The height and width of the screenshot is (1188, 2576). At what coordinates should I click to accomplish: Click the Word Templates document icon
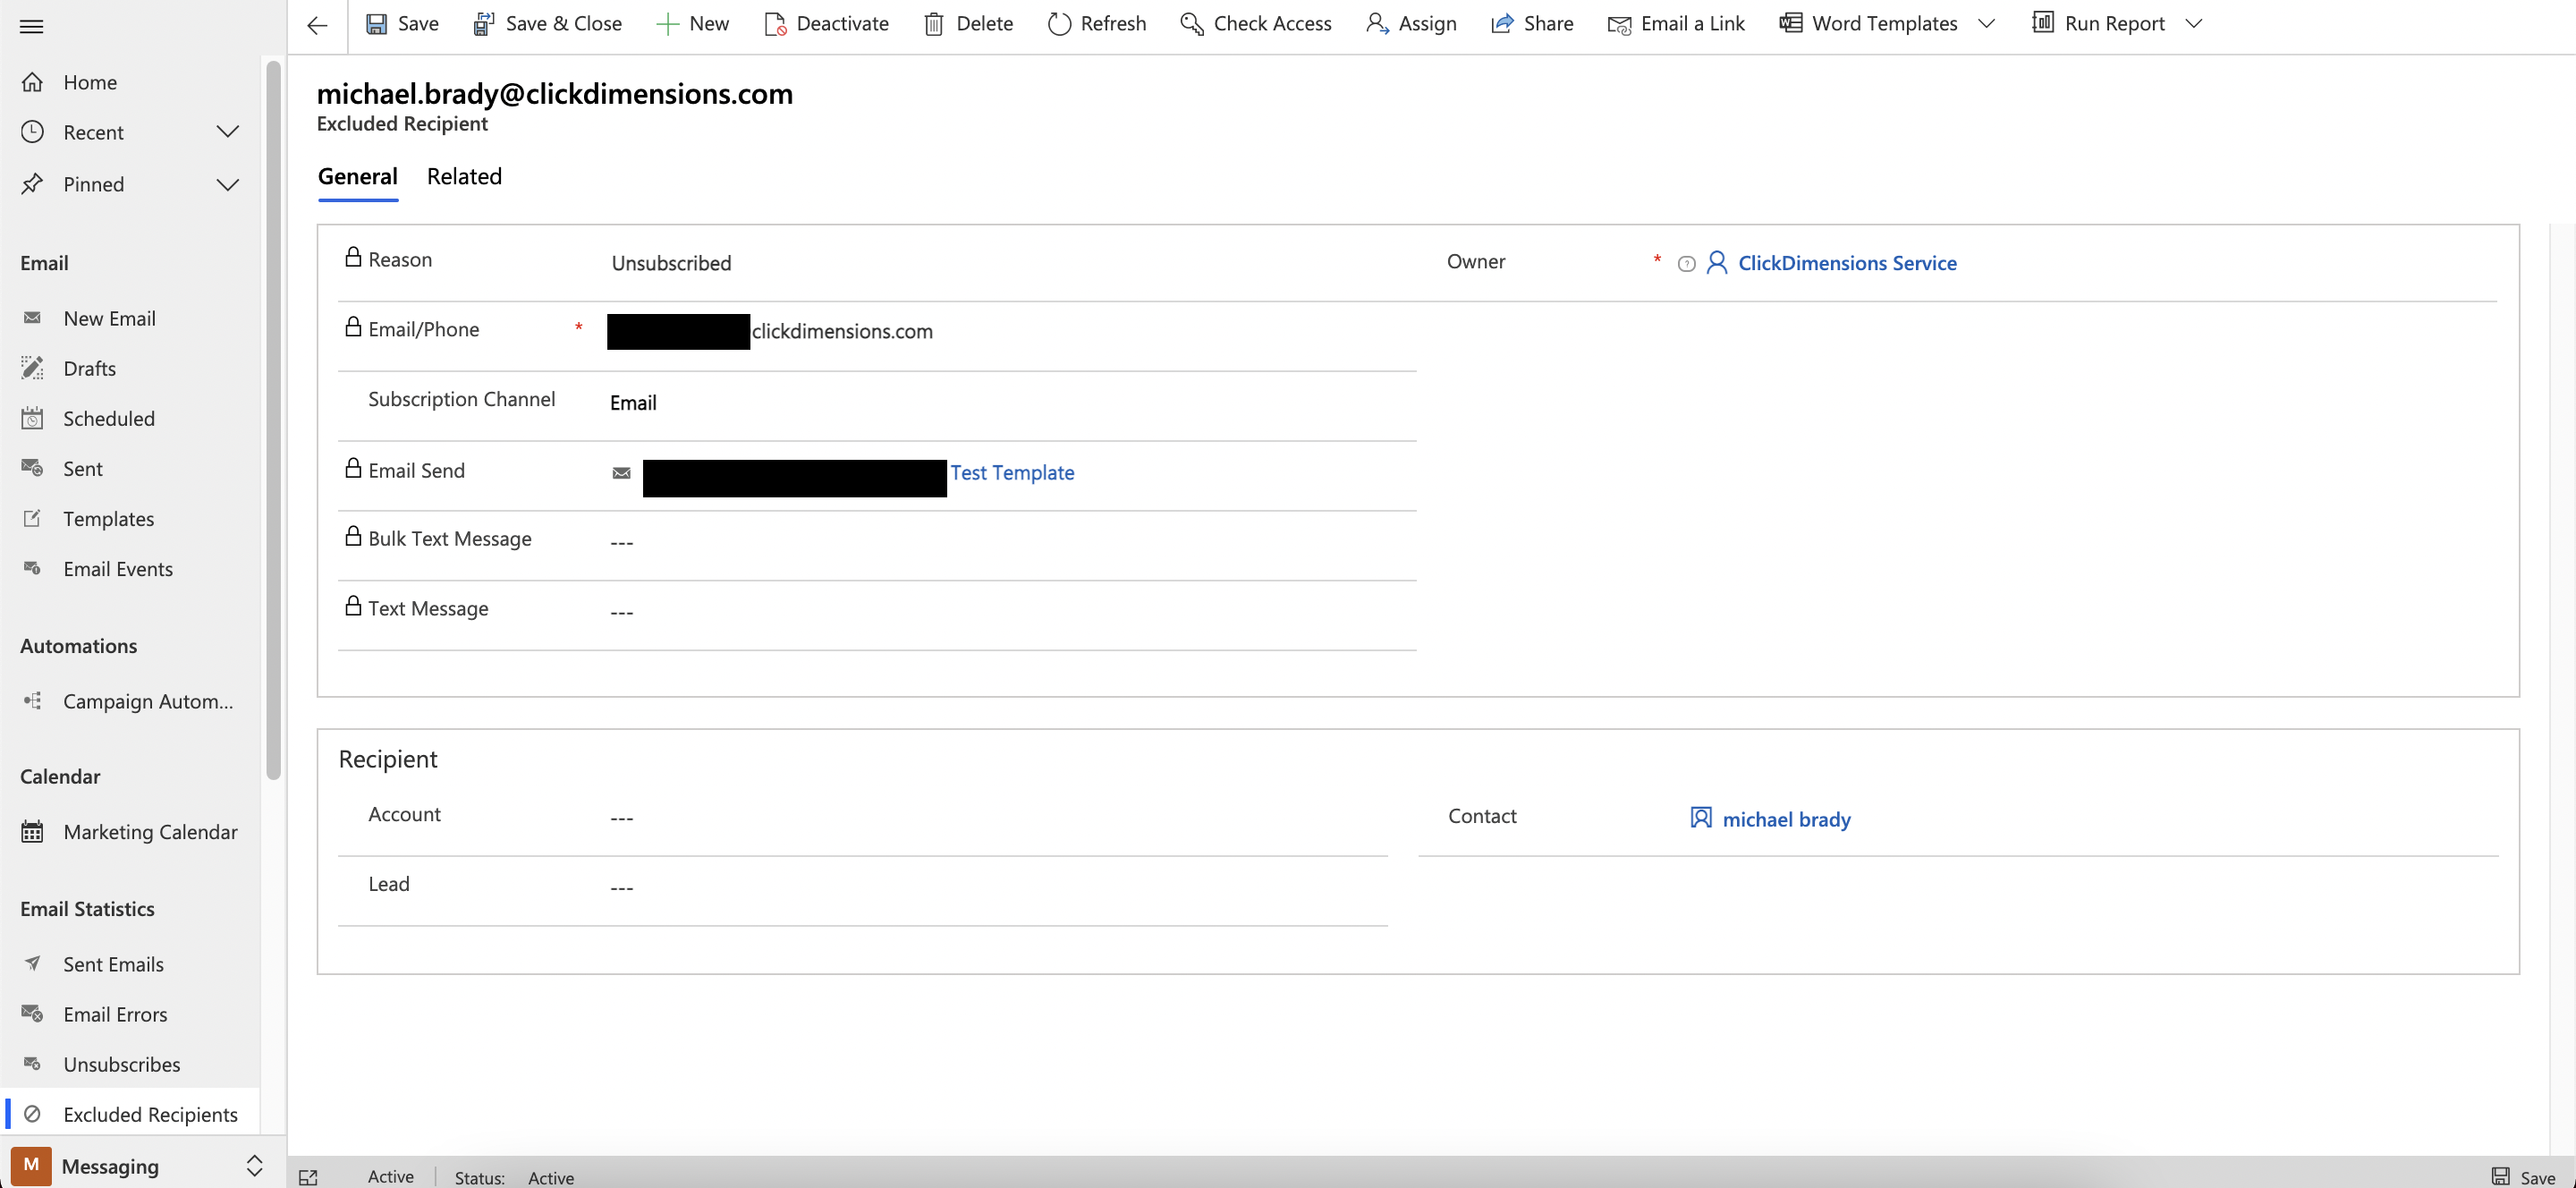pyautogui.click(x=1790, y=23)
